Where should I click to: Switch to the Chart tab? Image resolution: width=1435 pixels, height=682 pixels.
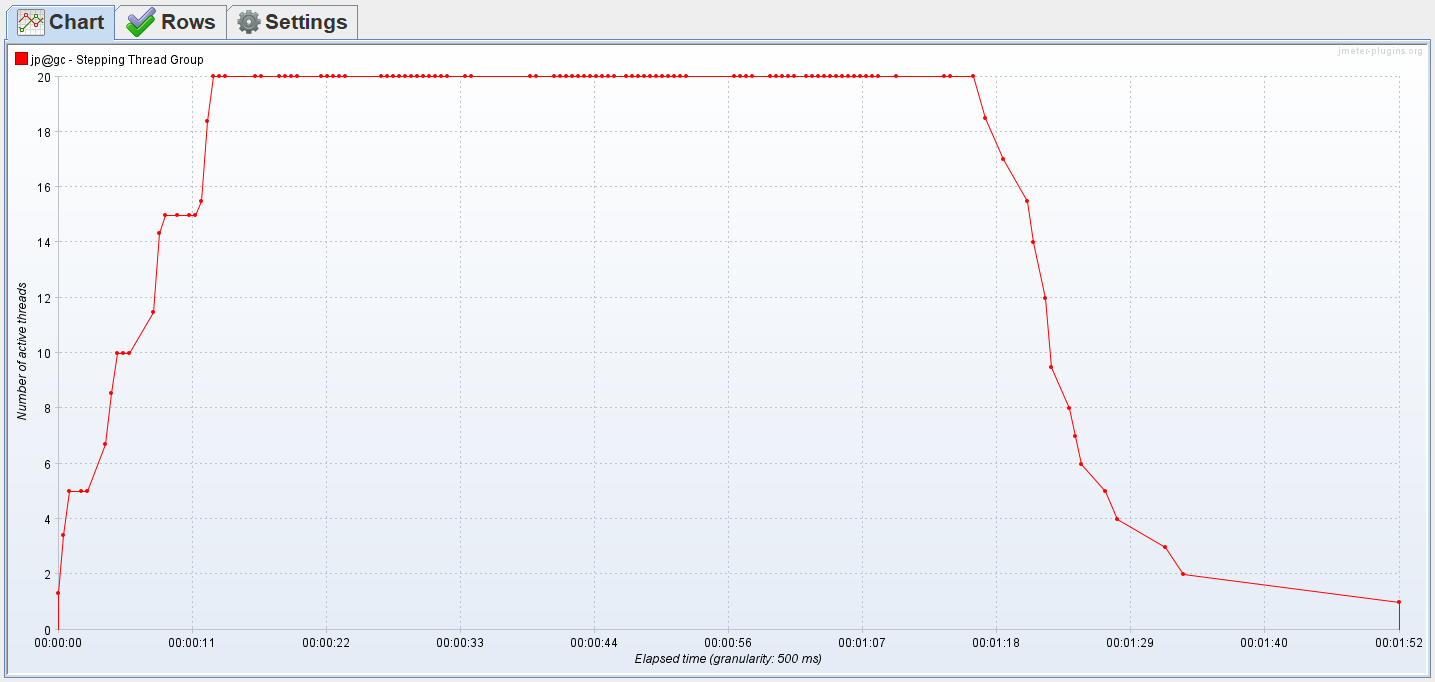coord(60,22)
